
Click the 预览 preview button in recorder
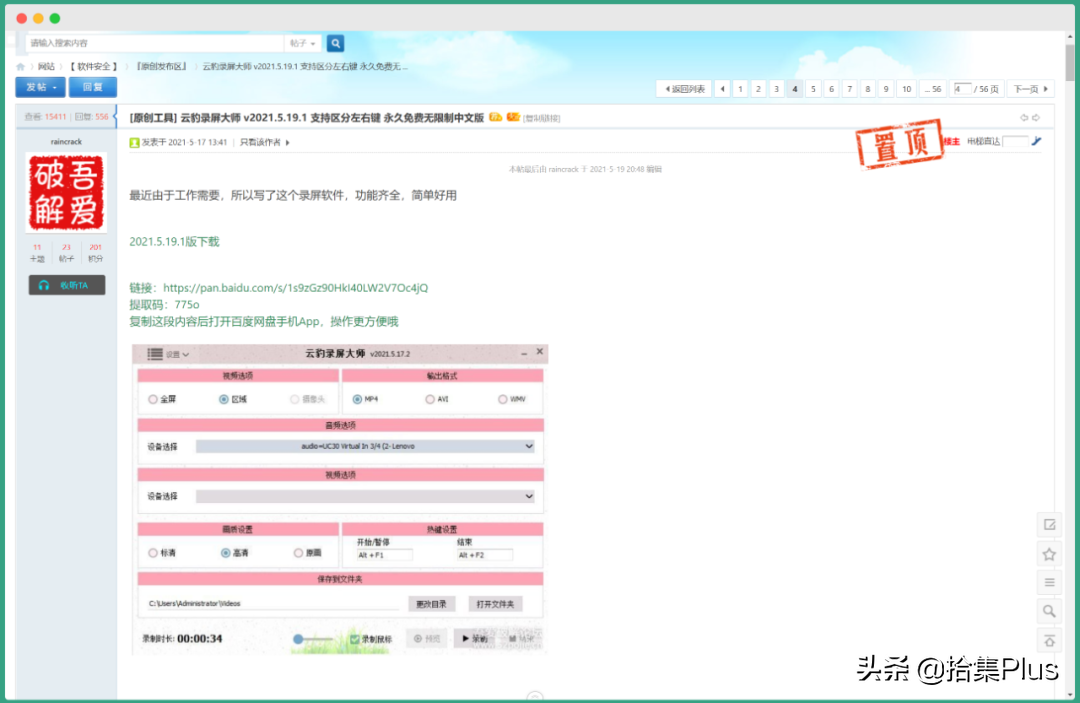click(x=426, y=638)
